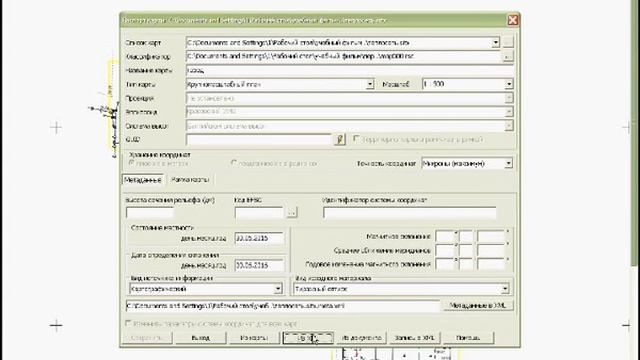Image resolution: width=640 pixels, height=360 pixels.
Task: Click the browse button beside the map list field
Action: point(508,42)
